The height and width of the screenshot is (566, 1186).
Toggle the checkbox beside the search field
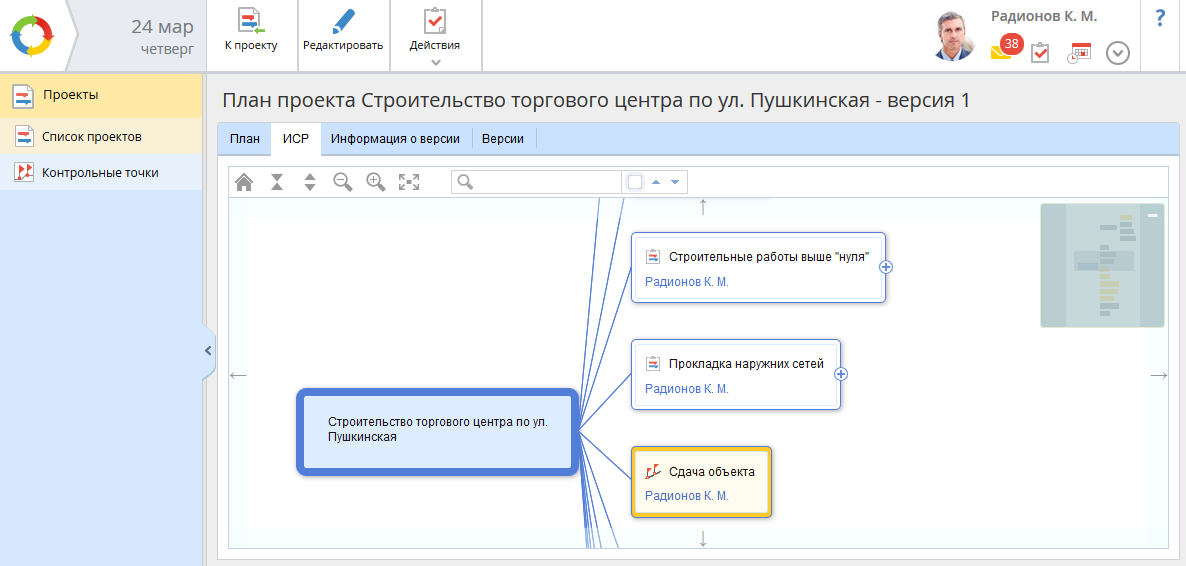pos(634,182)
